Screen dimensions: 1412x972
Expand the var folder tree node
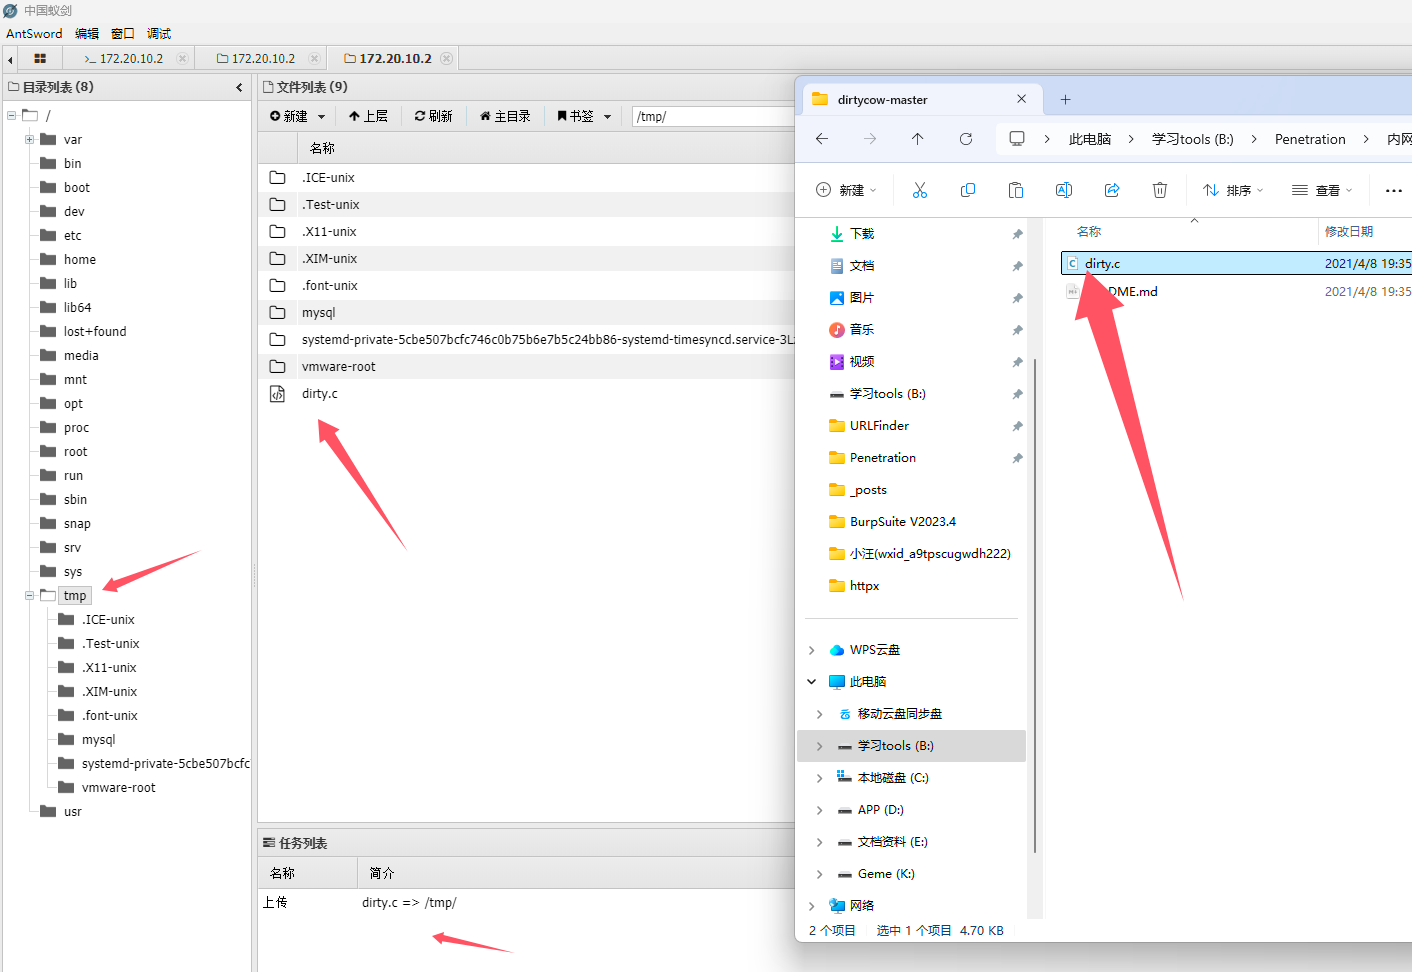point(29,140)
